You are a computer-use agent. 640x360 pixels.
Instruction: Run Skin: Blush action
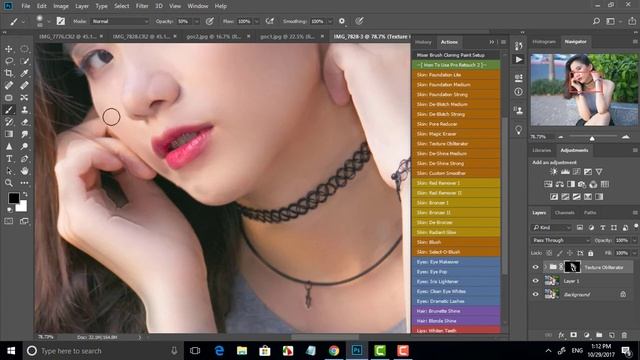tap(456, 242)
